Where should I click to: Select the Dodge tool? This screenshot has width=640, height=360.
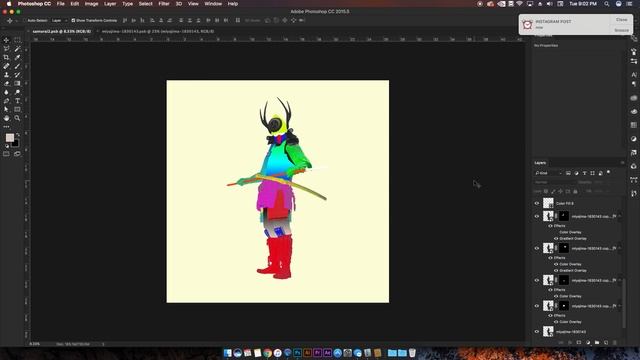coord(17,92)
